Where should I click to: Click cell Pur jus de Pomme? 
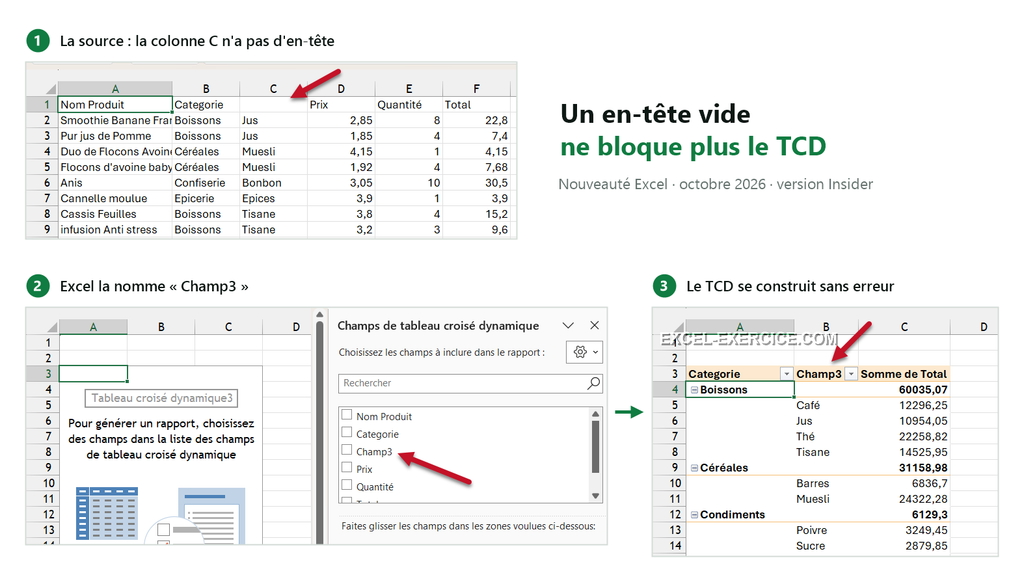point(115,136)
